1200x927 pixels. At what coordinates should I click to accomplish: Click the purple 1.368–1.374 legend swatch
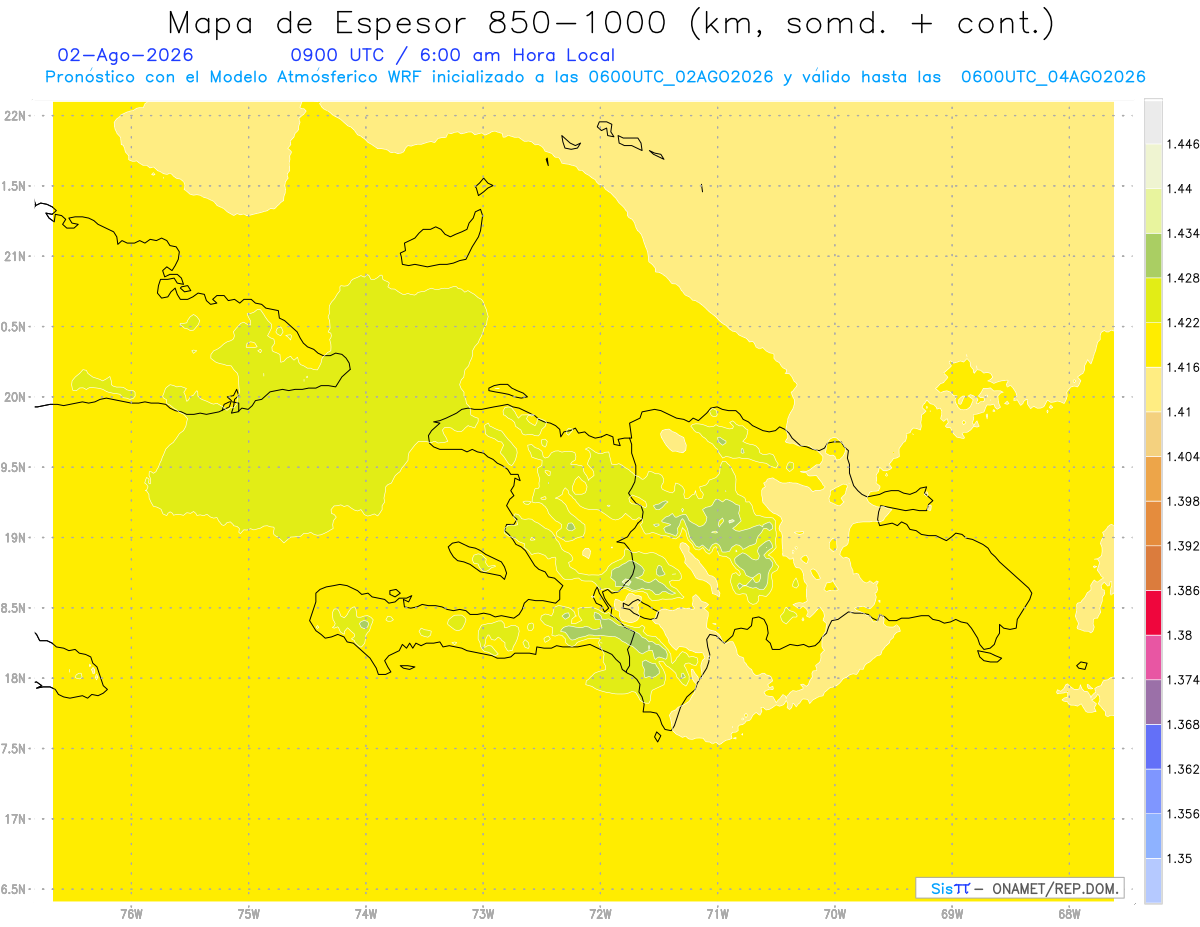point(1153,702)
